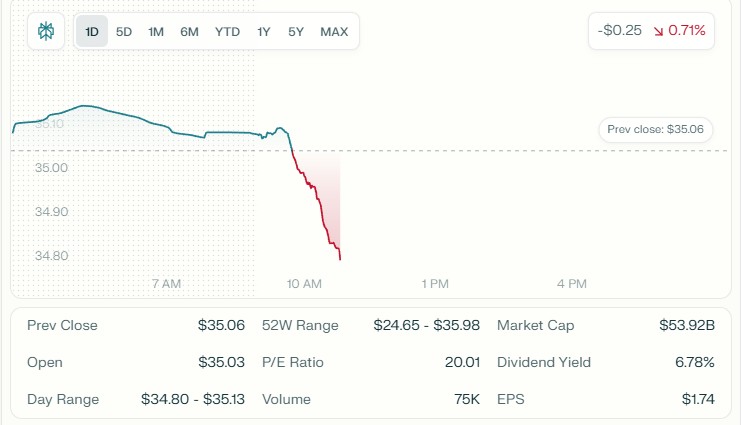
Task: Select the 1M chart range
Action: (156, 31)
